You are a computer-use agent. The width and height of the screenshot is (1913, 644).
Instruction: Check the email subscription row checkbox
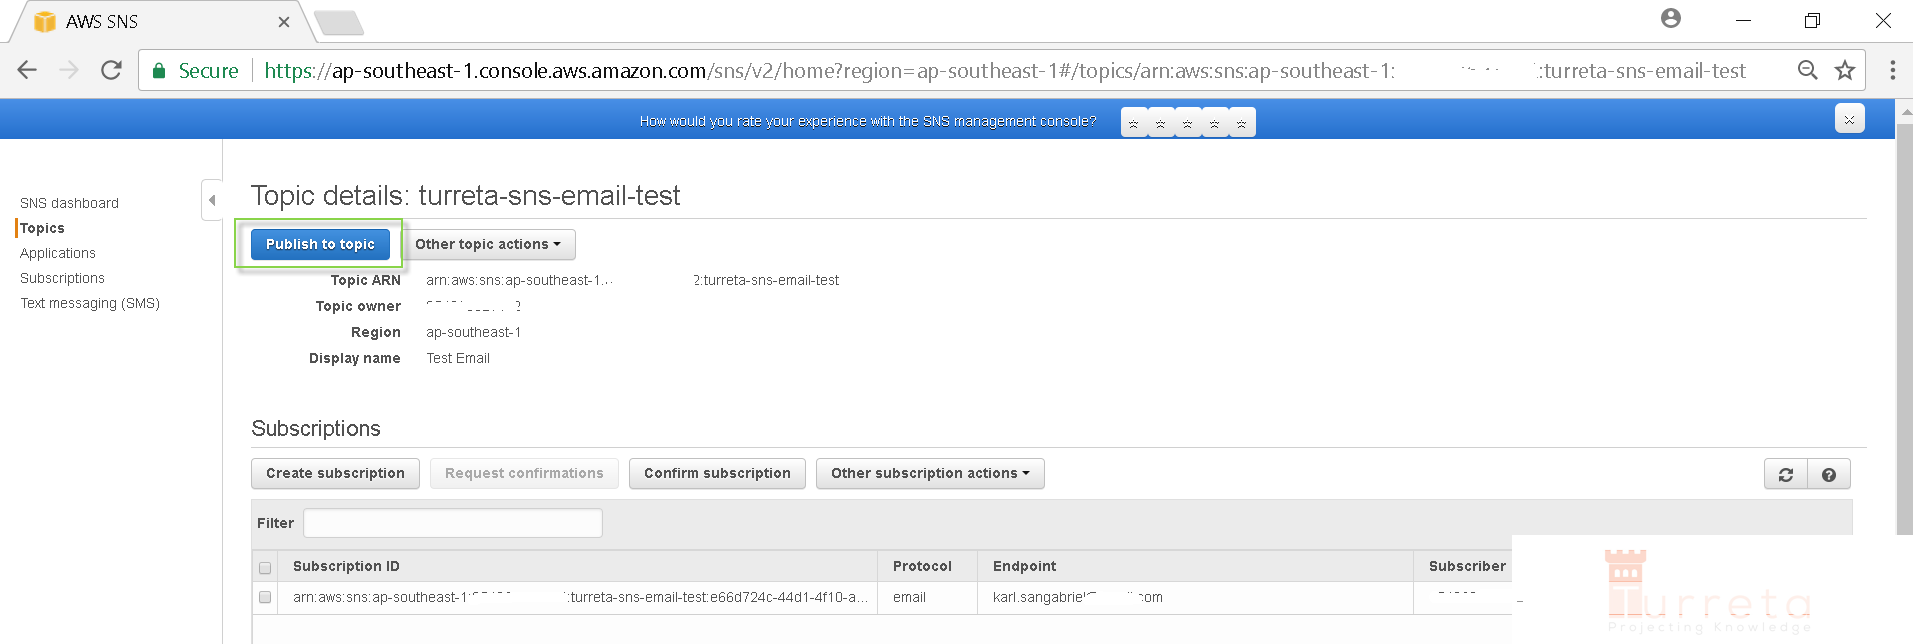(265, 597)
